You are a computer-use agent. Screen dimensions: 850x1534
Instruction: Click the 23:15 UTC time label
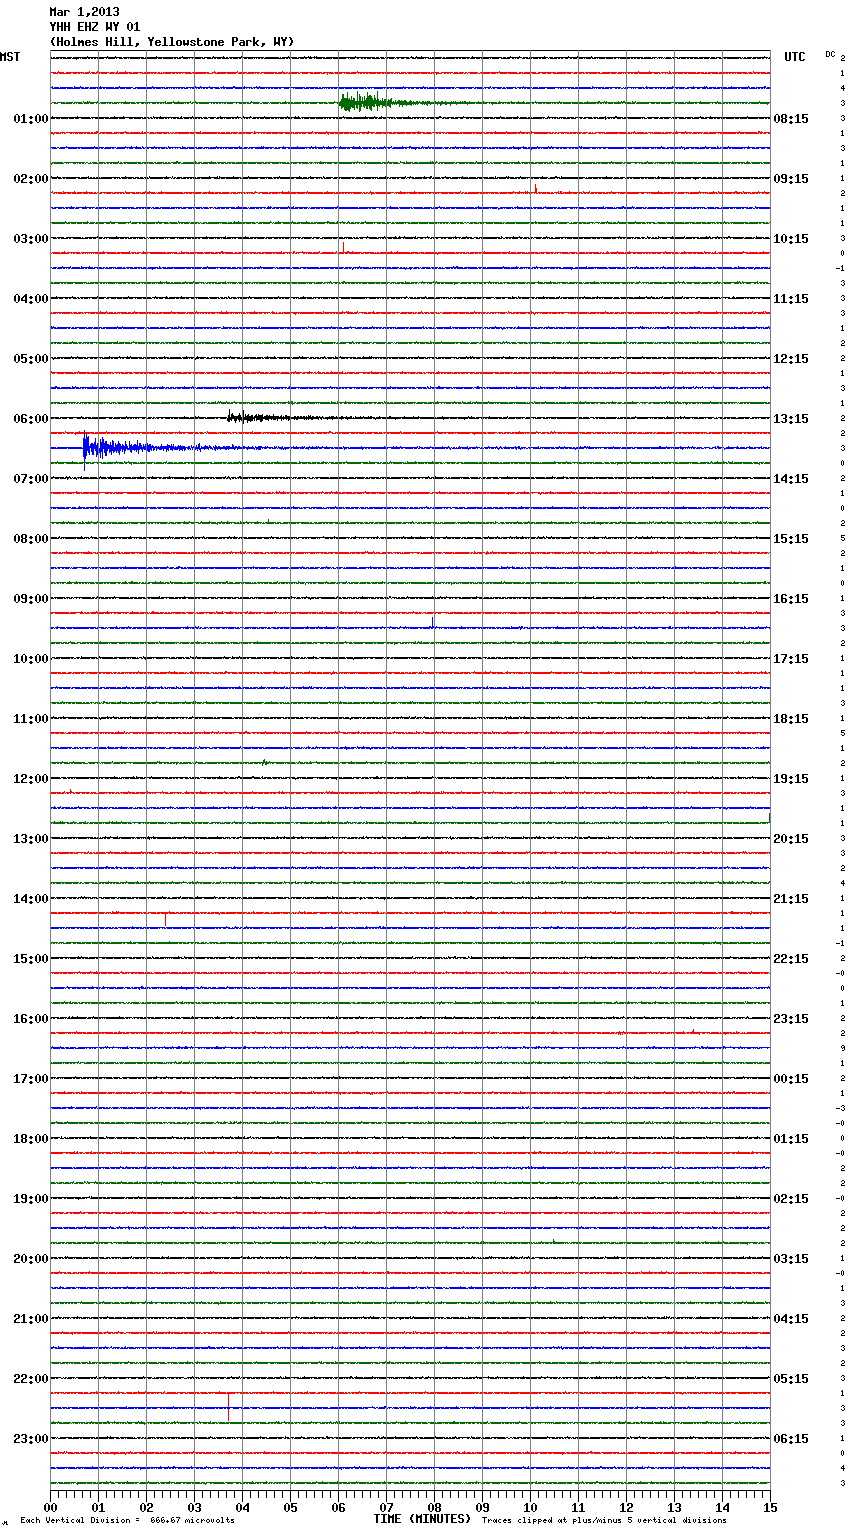[791, 1019]
